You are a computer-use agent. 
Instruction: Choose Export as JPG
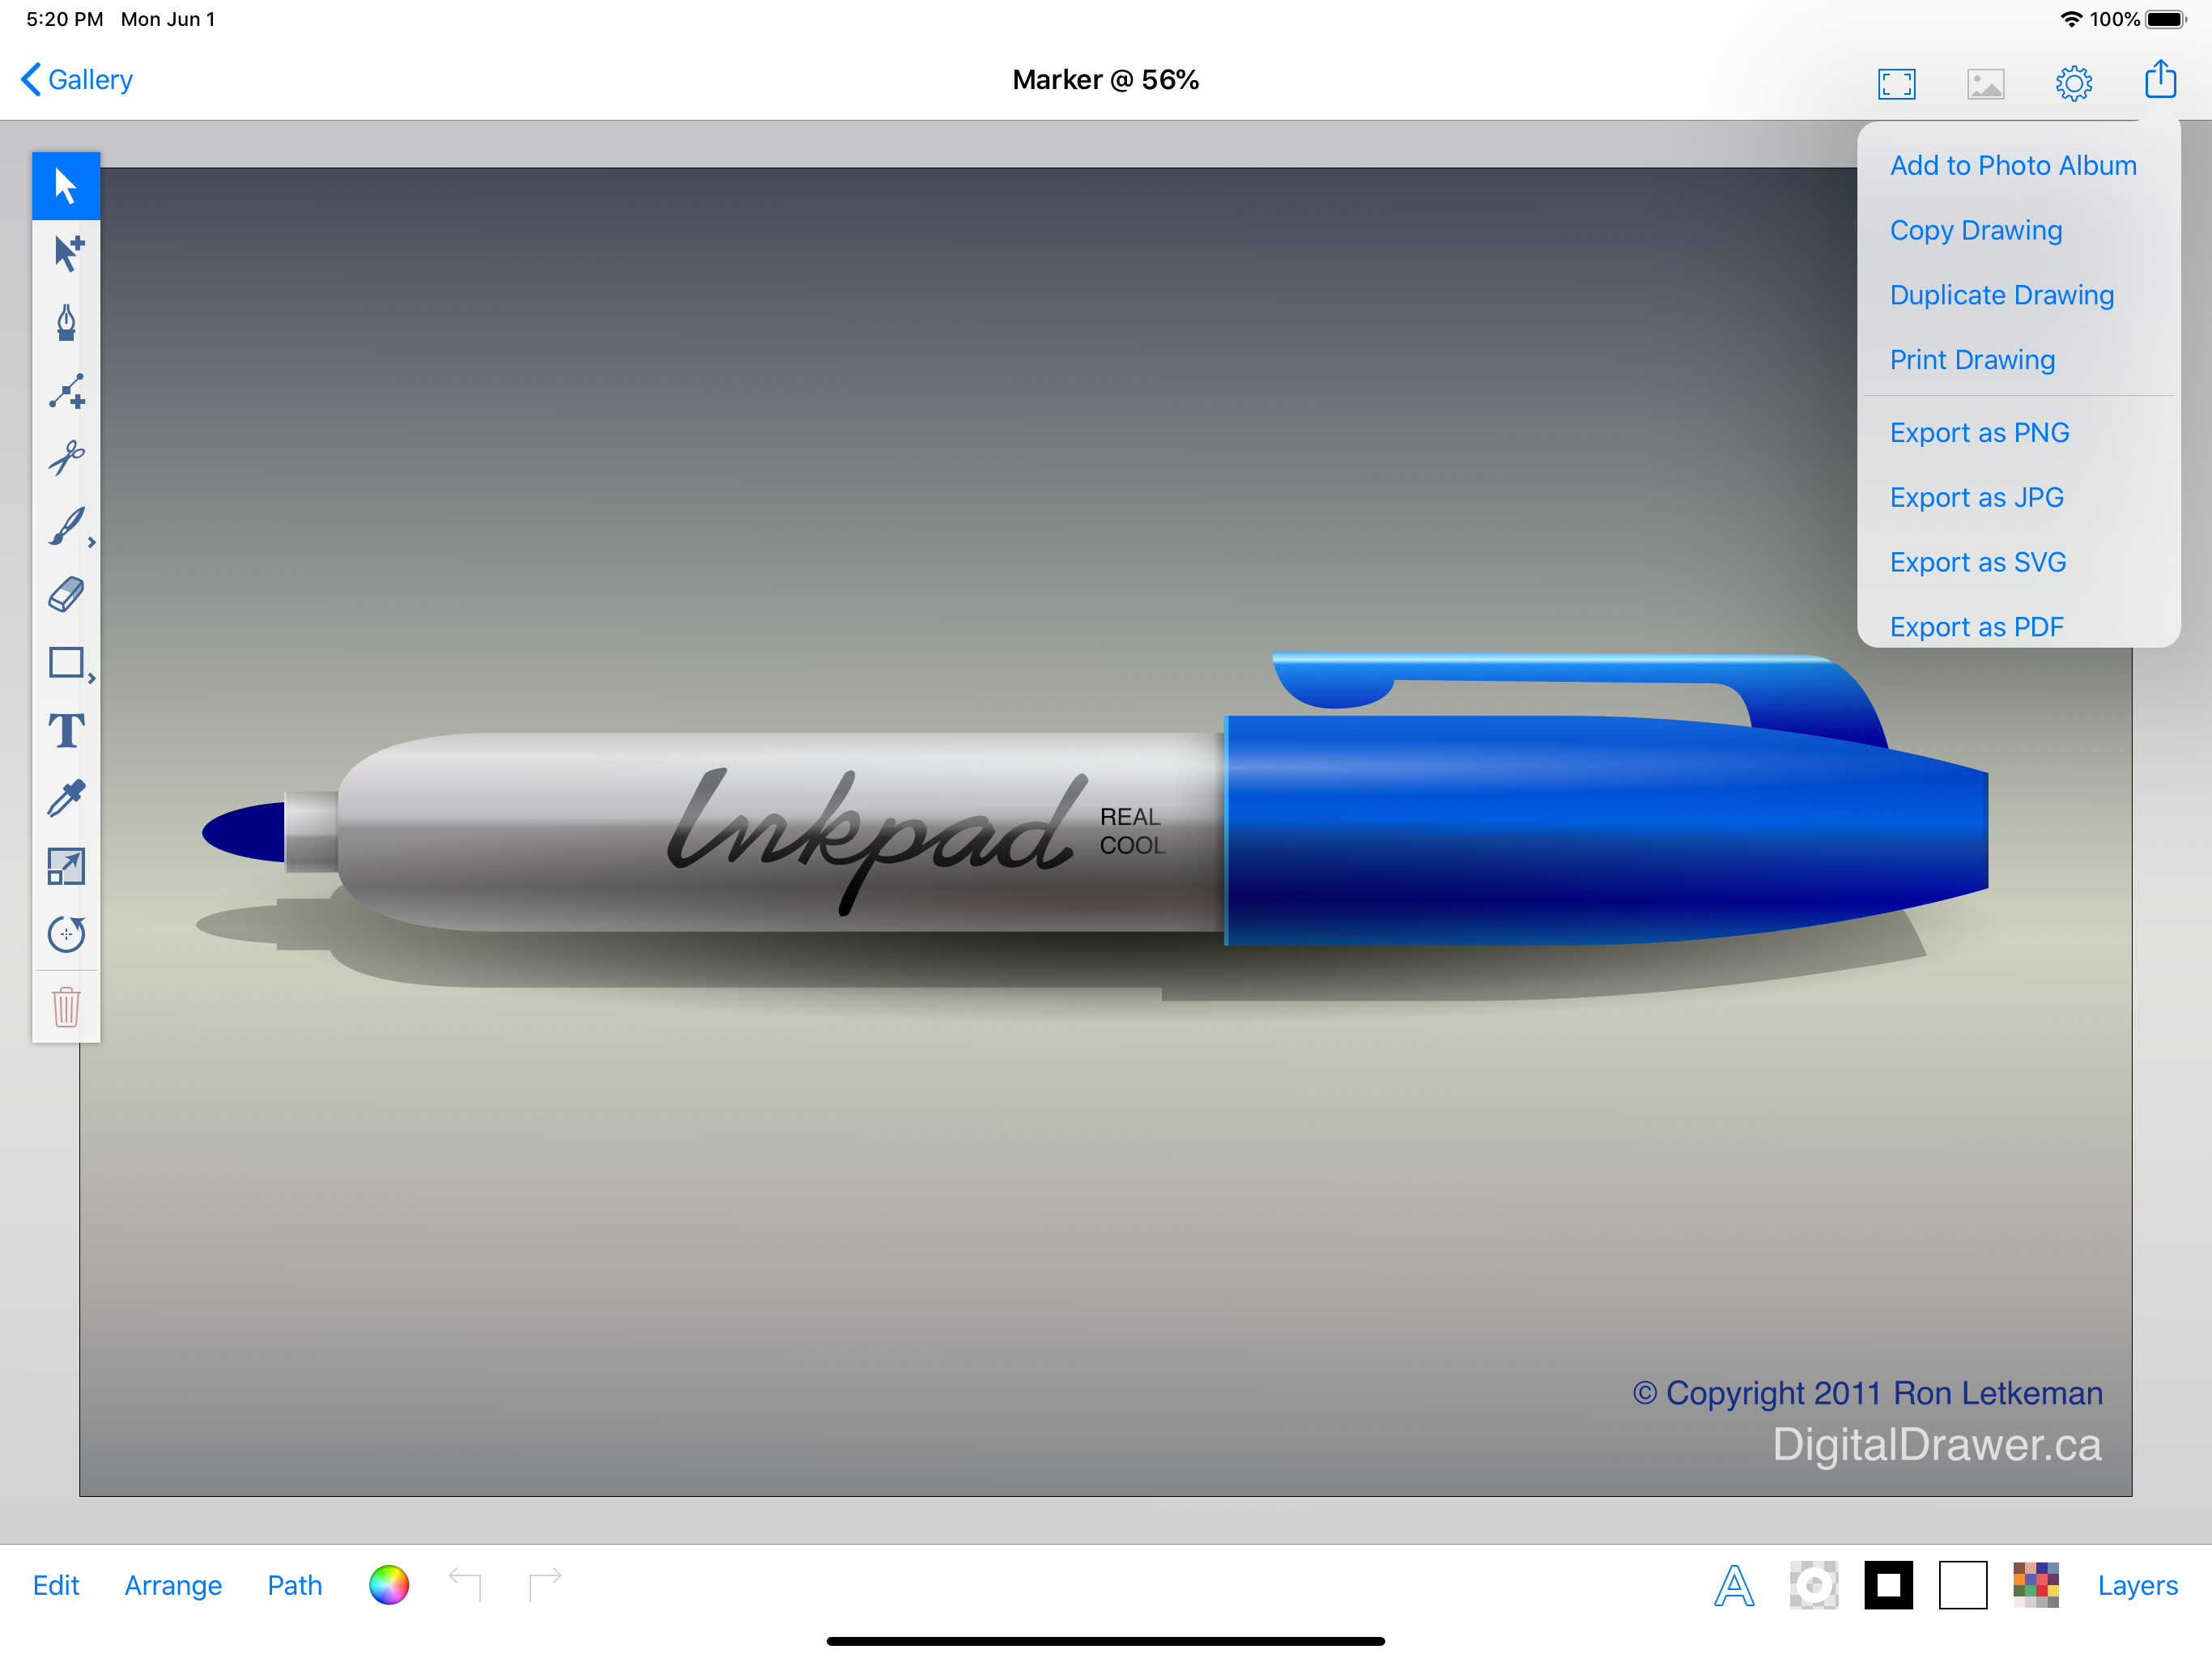1976,499
